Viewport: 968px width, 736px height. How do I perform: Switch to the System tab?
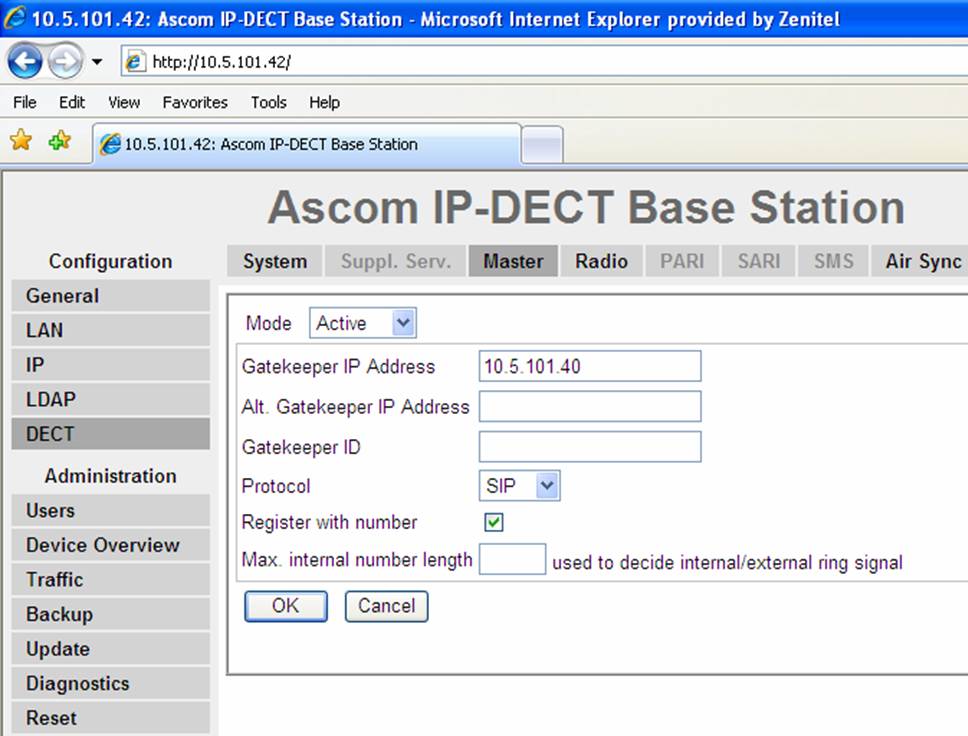pos(273,261)
